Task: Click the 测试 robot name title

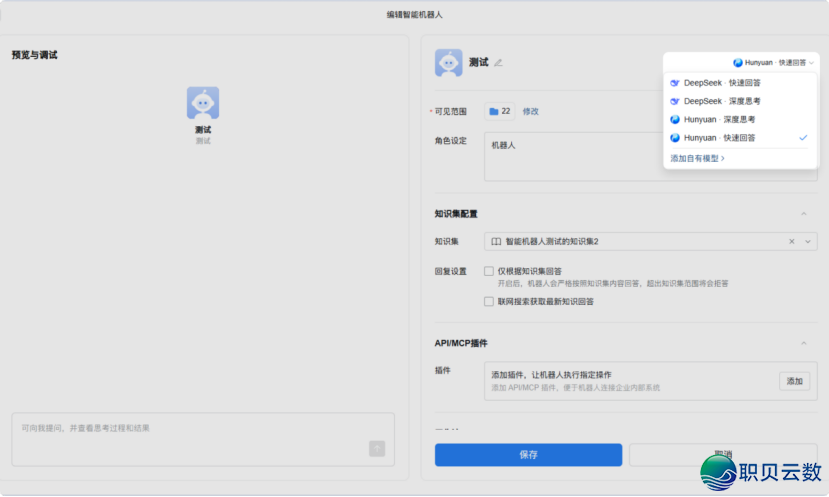Action: click(x=478, y=62)
